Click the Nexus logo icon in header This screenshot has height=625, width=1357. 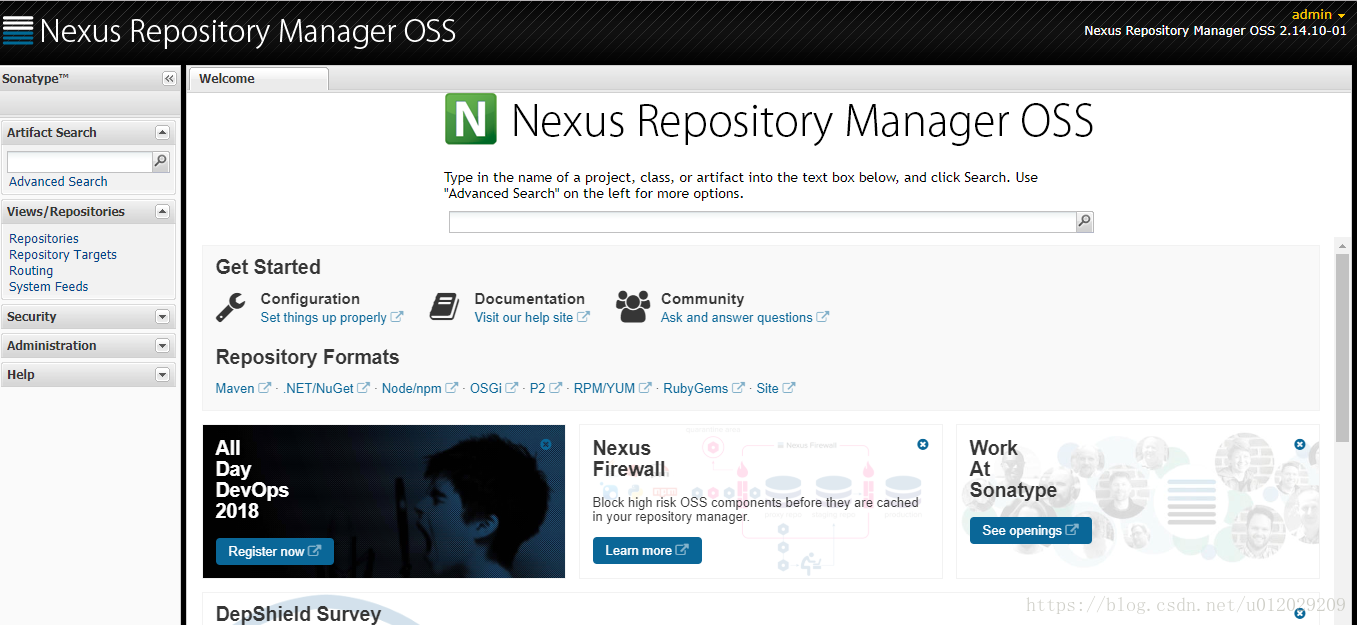pyautogui.click(x=18, y=30)
